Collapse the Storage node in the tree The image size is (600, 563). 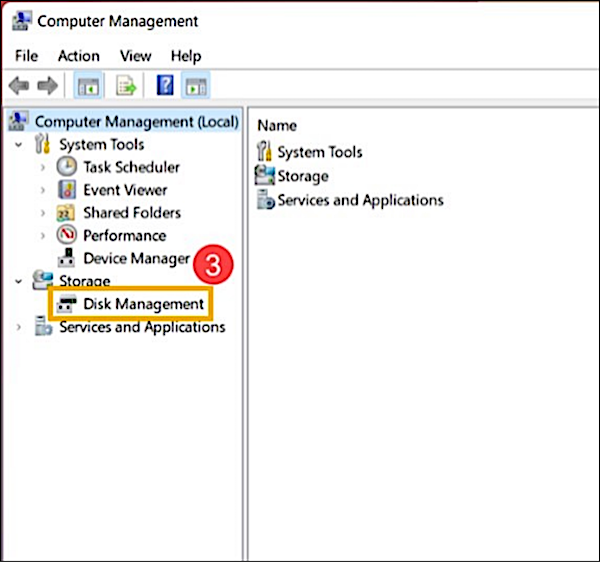[19, 282]
